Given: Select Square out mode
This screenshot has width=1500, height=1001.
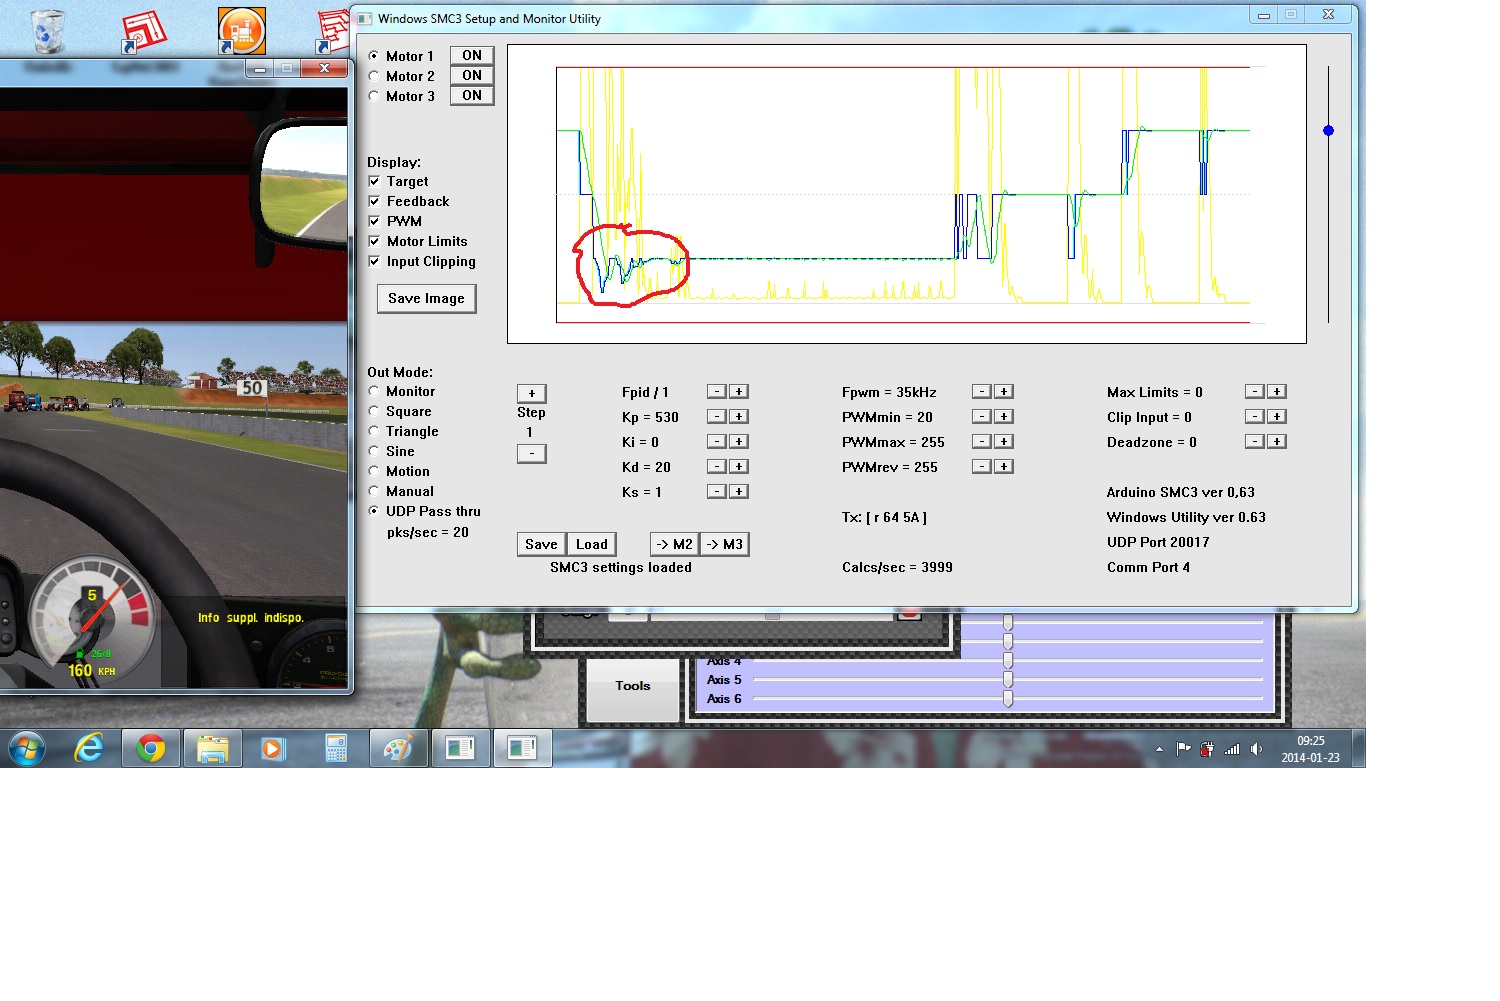Looking at the screenshot, I should pos(374,411).
